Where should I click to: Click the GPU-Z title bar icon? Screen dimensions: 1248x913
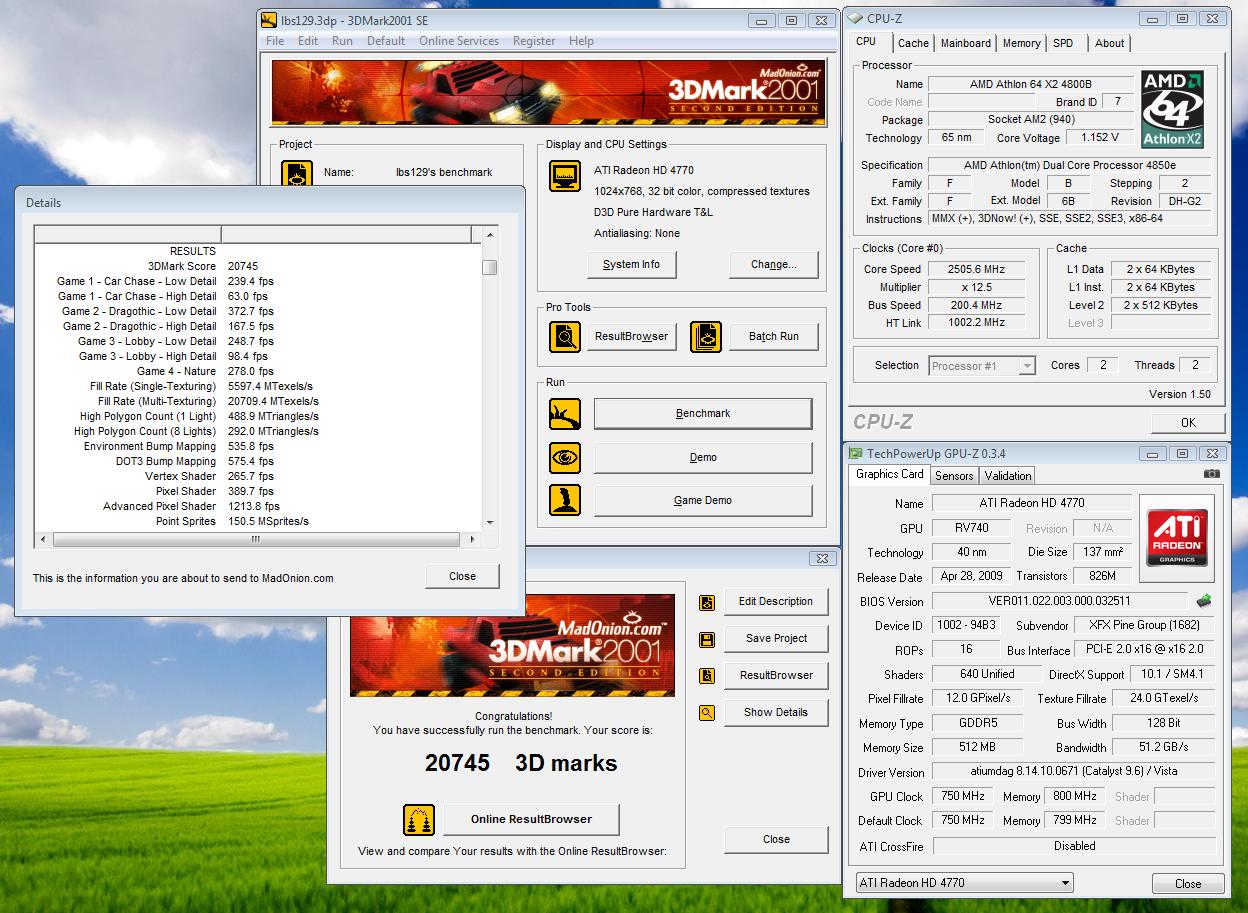point(855,453)
